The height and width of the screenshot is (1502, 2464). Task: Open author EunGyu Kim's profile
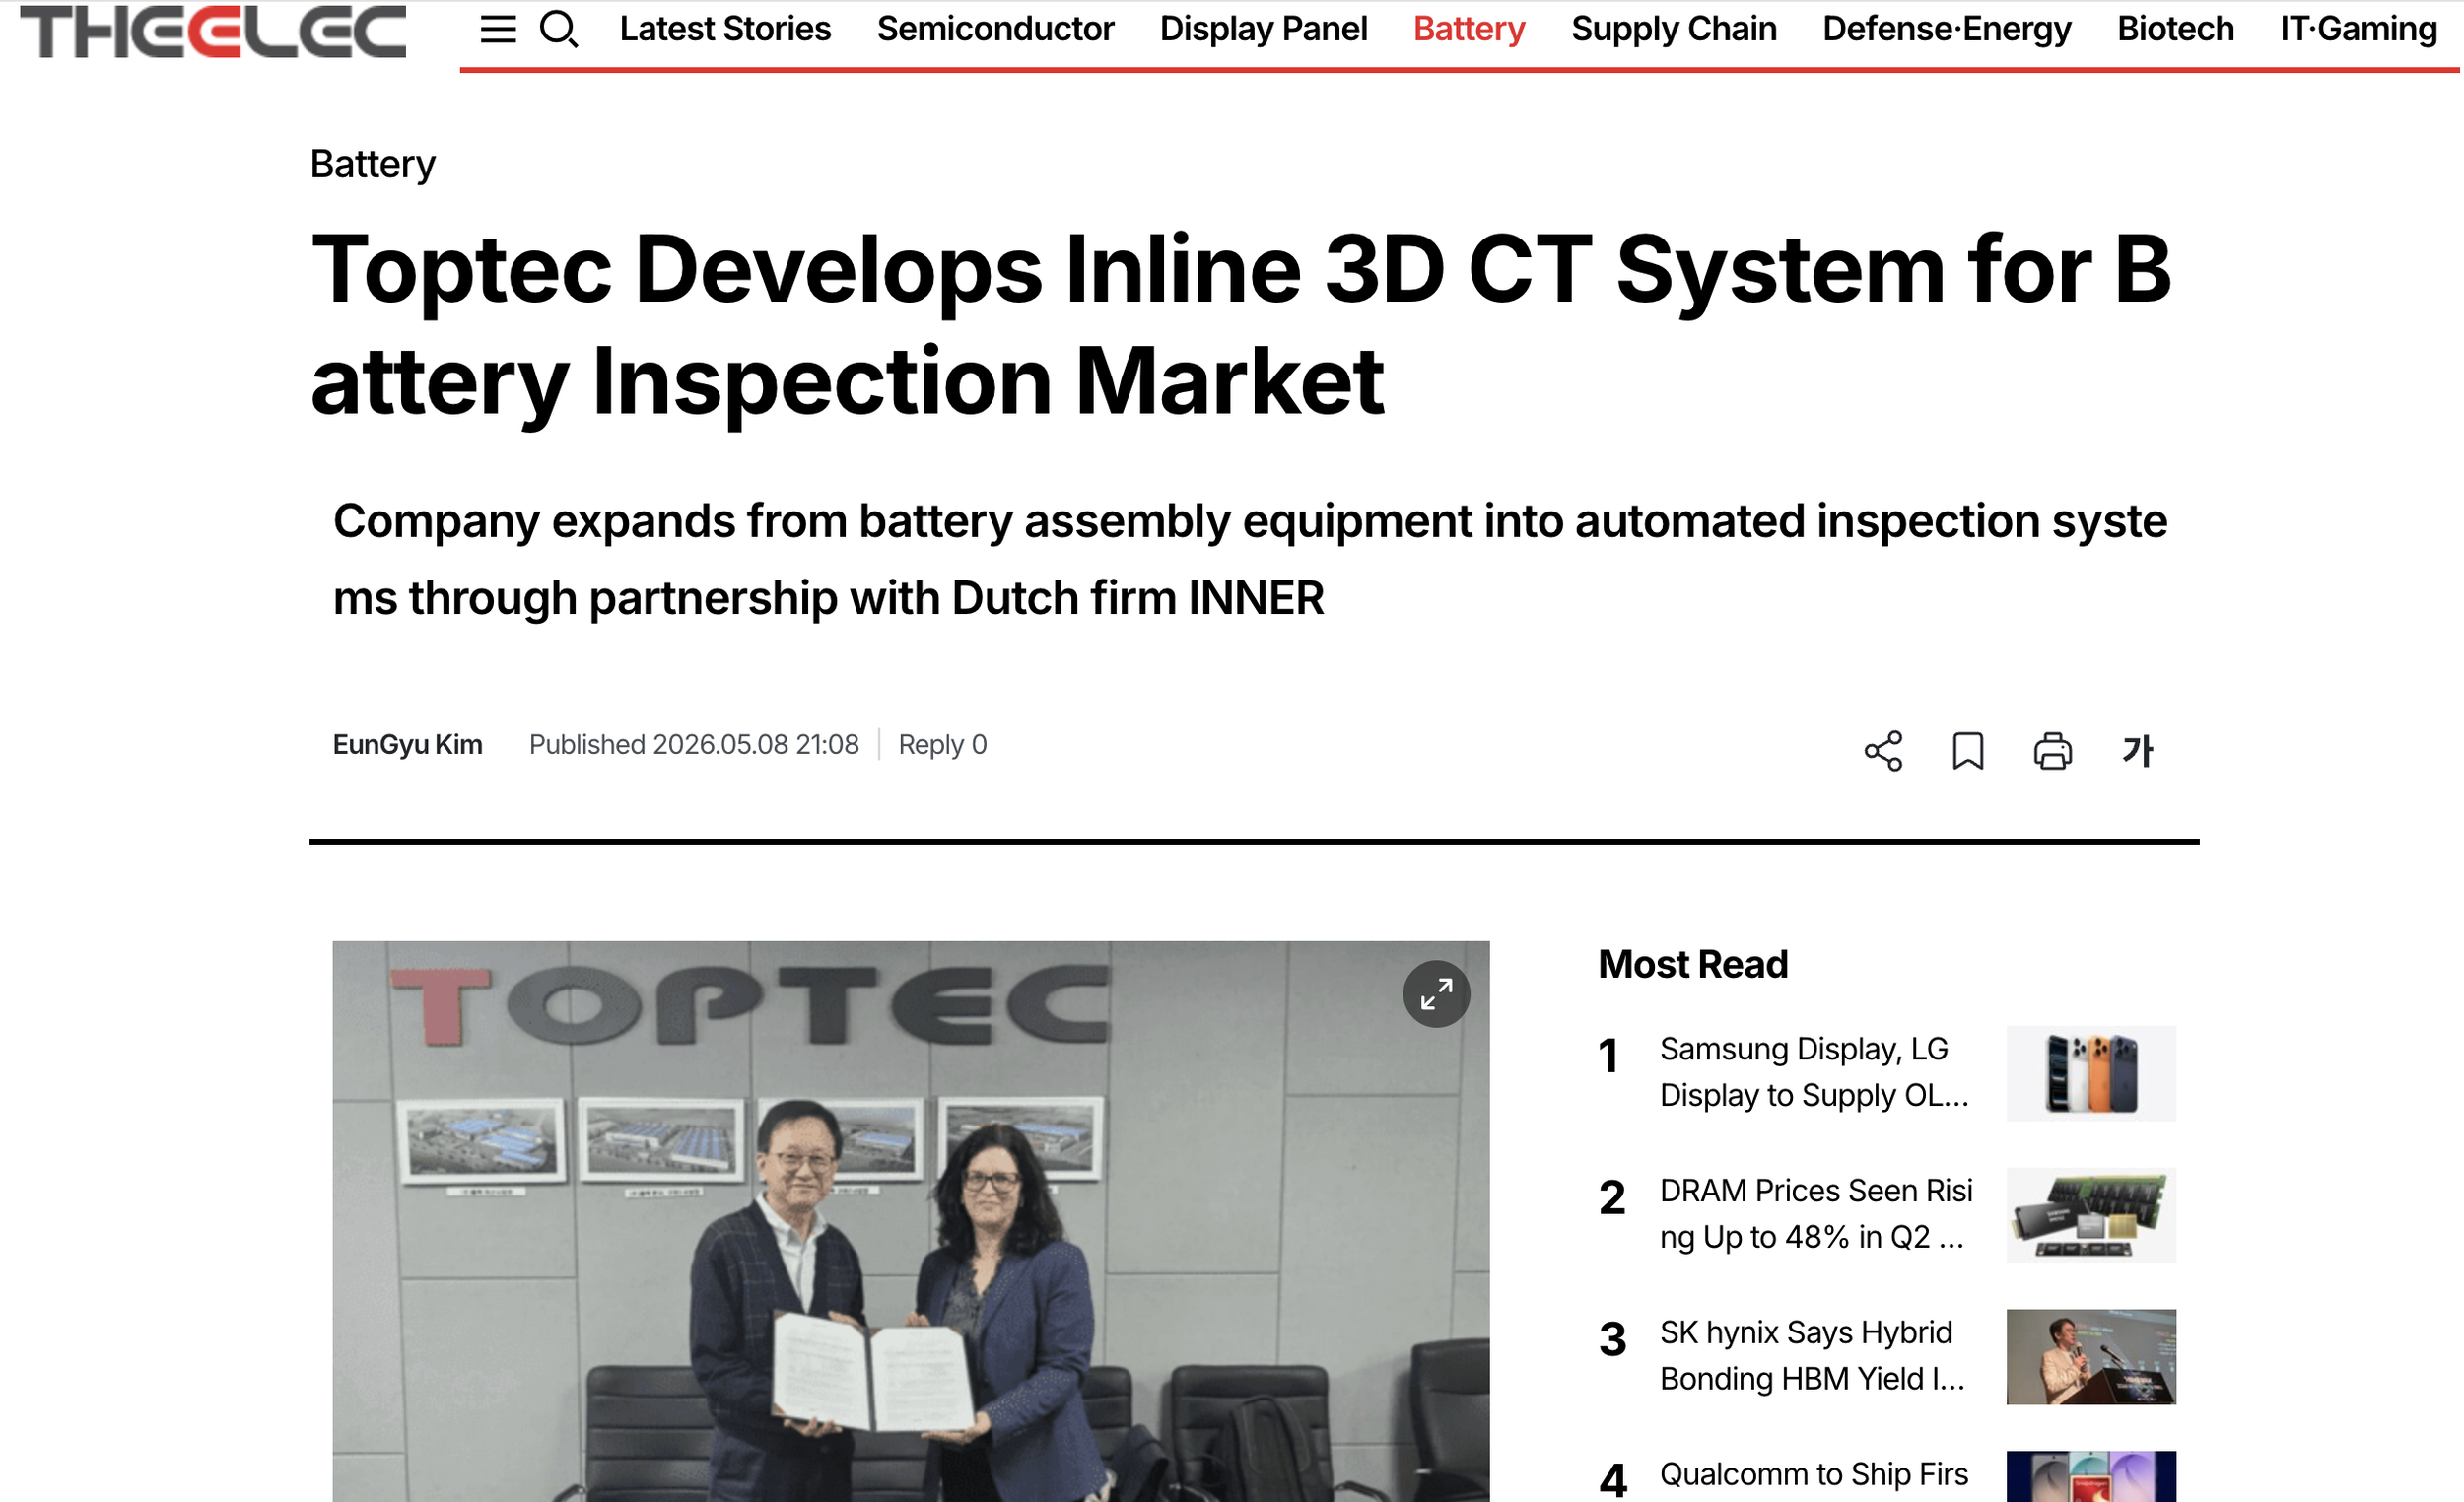(x=407, y=745)
